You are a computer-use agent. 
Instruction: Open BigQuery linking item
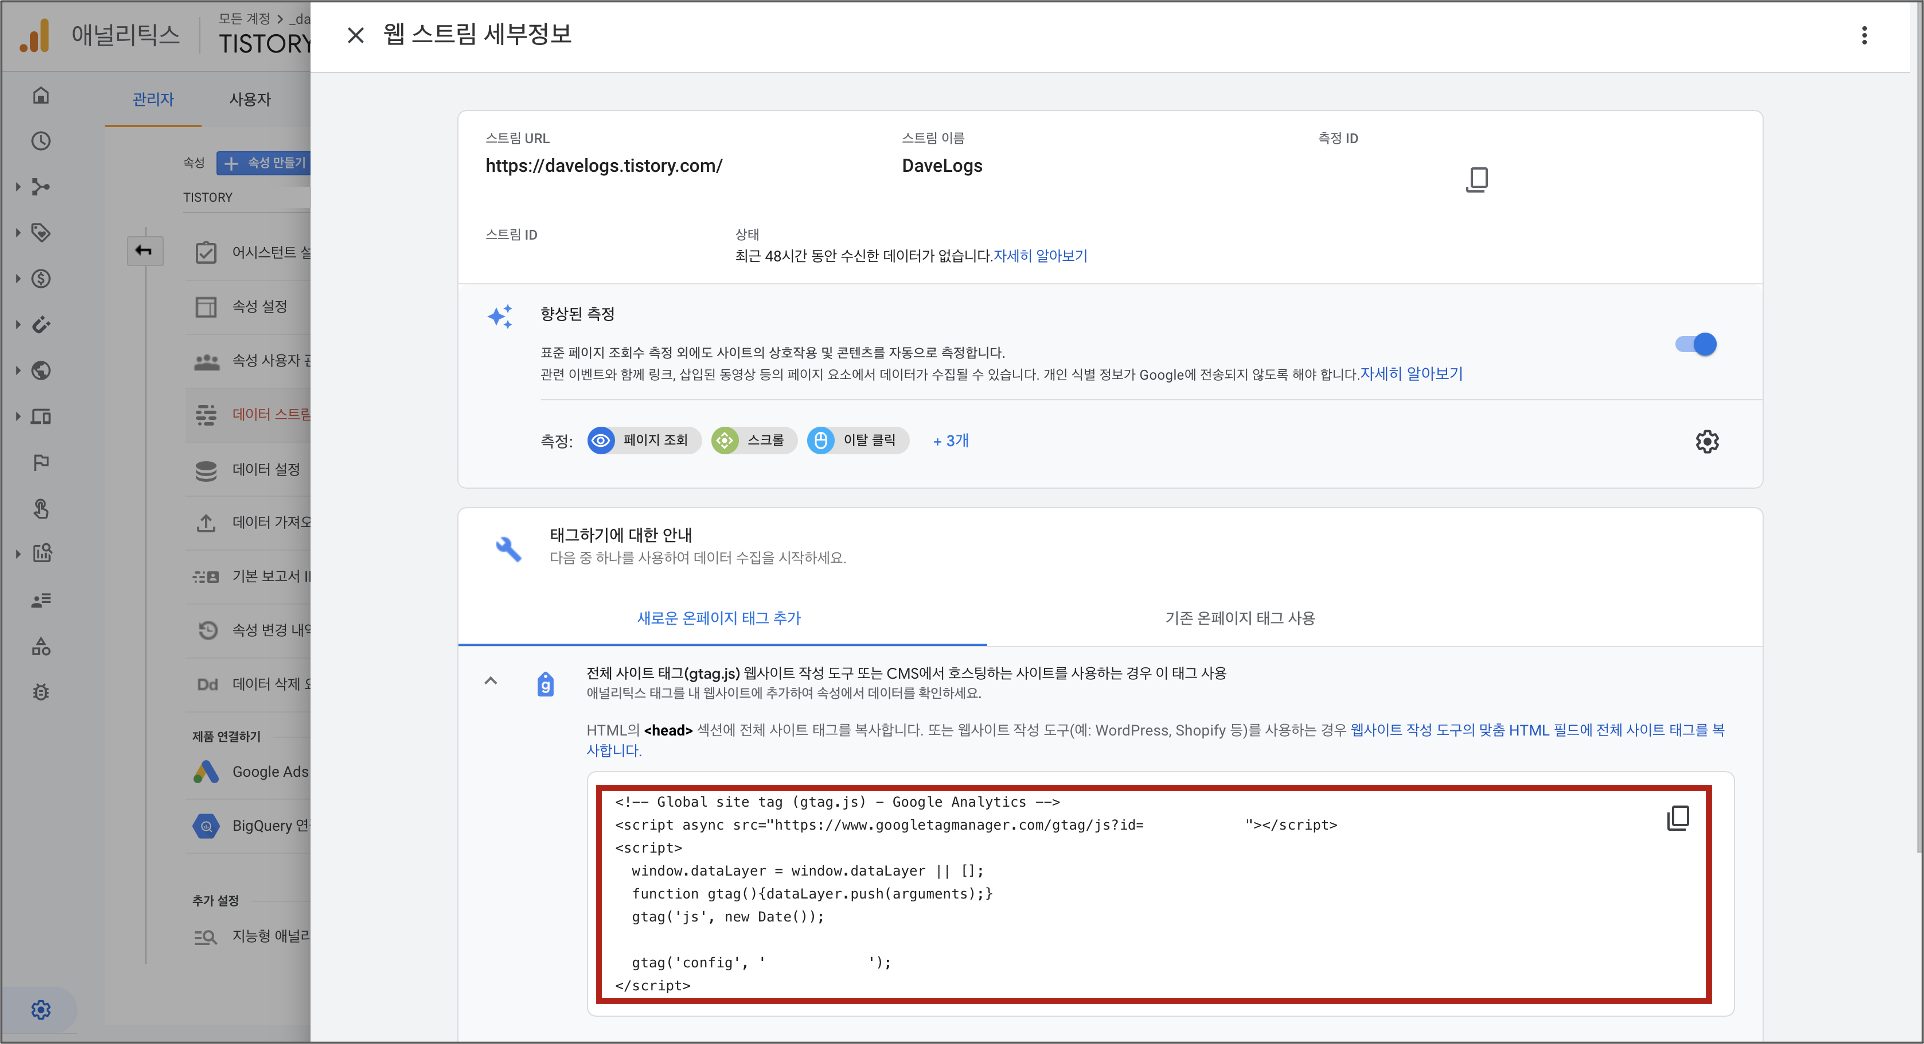point(249,826)
